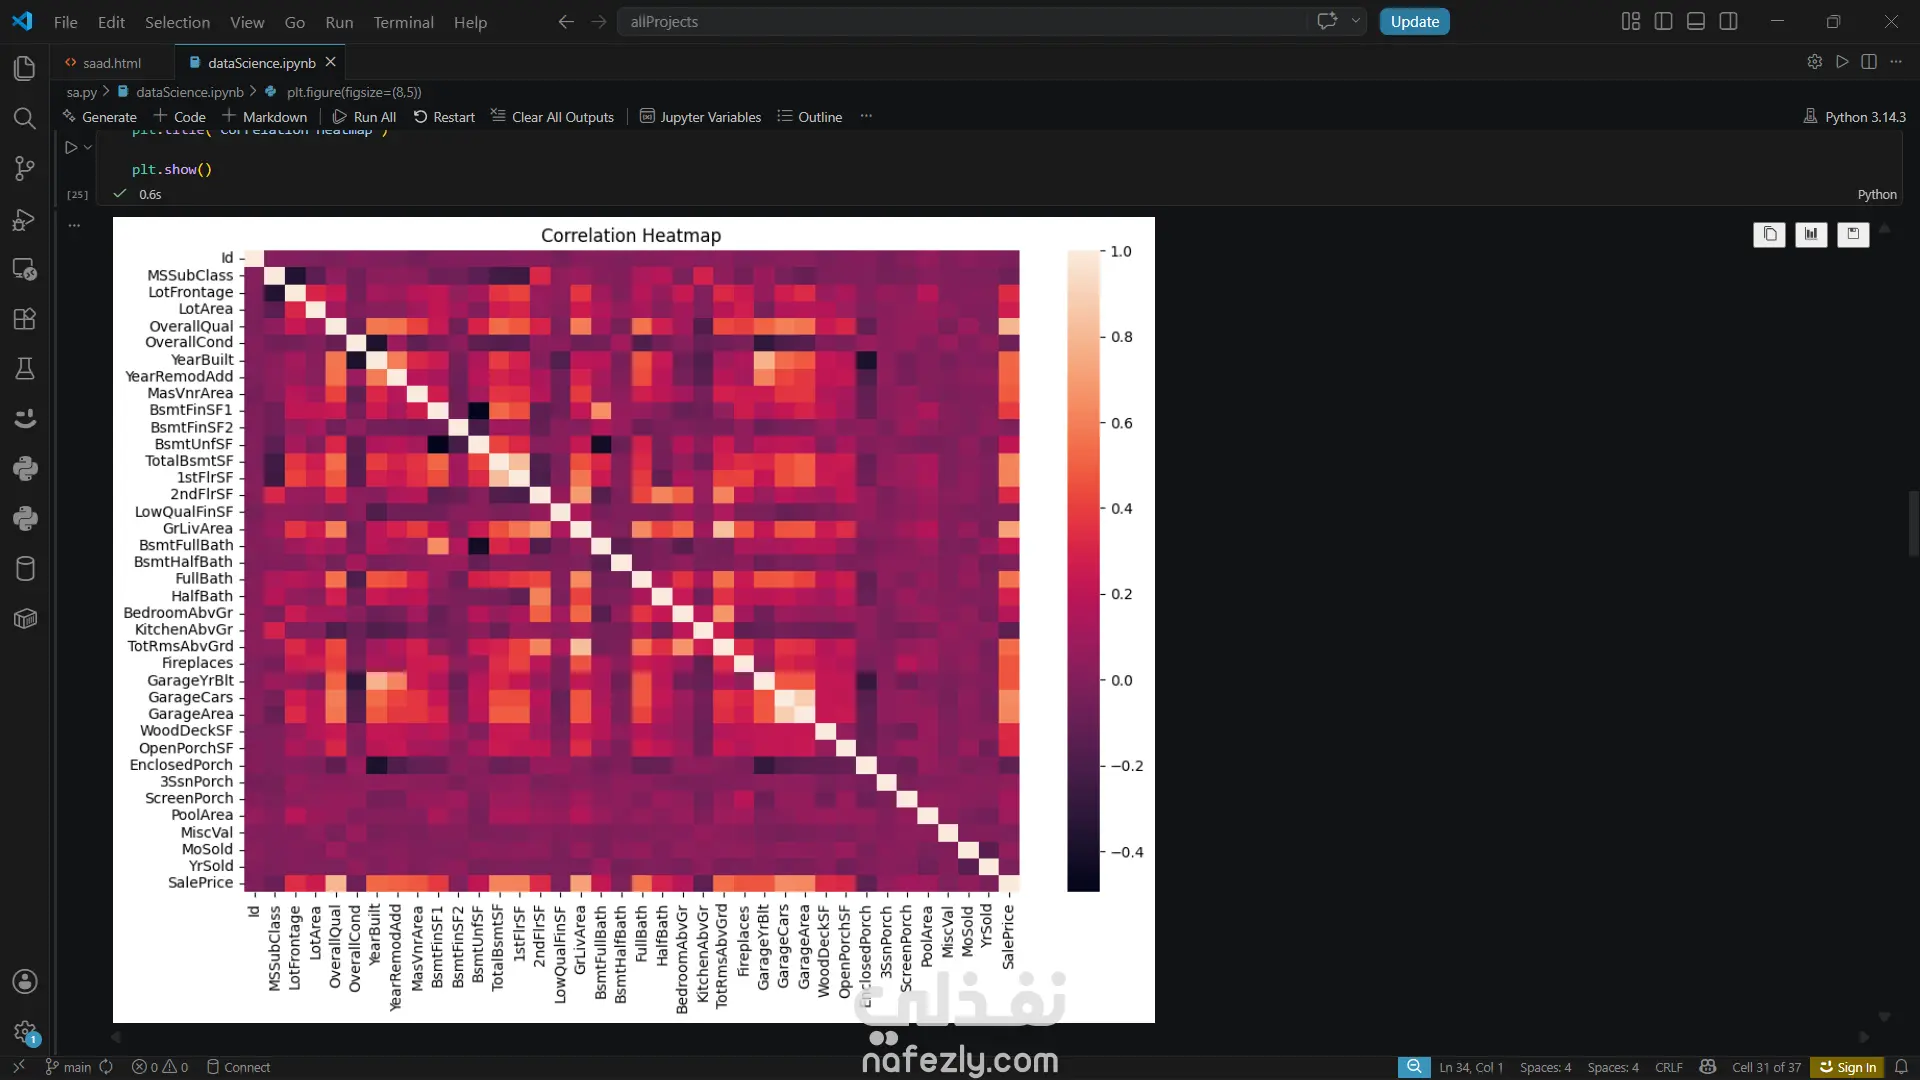Click Cell 31 of 37 indicator
1920x1080 pixels.
[x=1766, y=1067]
